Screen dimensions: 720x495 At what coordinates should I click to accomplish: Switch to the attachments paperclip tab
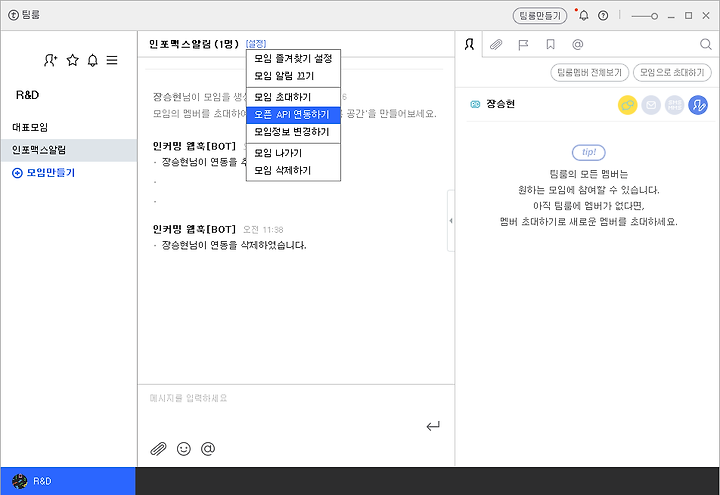point(496,44)
